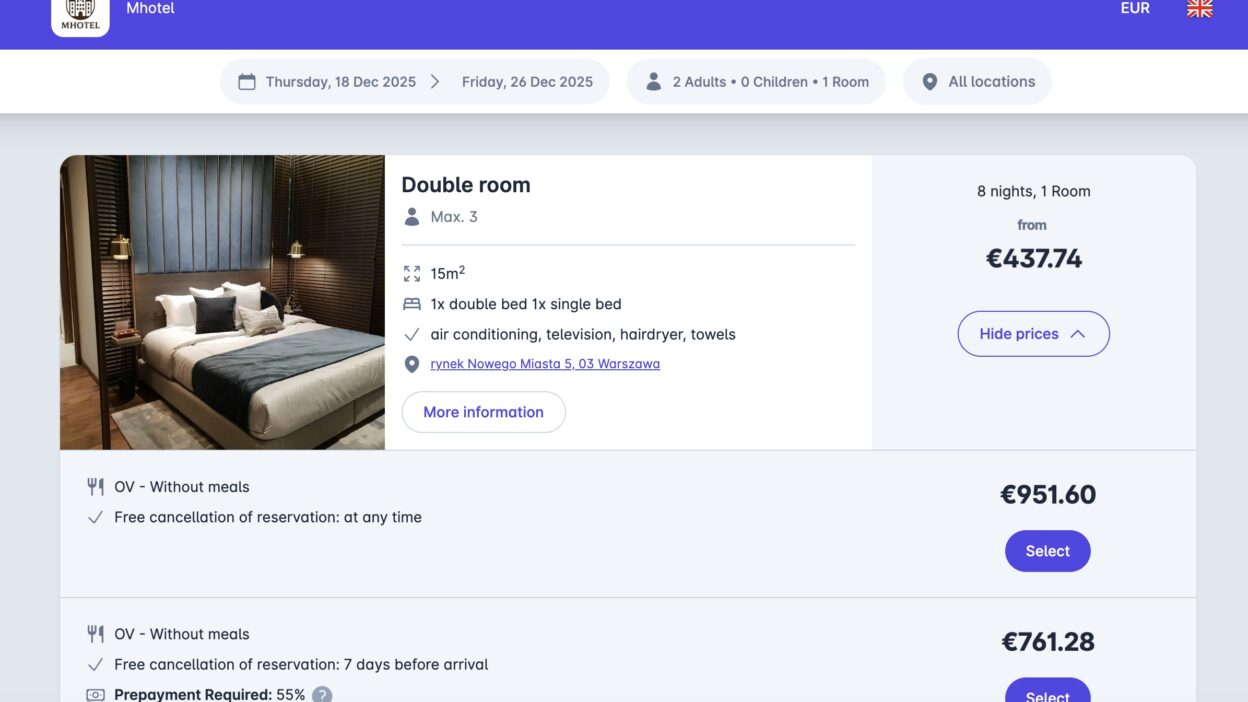Viewport: 1248px width, 702px height.
Task: Open the rynek Nowego Miasta address link
Action: point(545,363)
